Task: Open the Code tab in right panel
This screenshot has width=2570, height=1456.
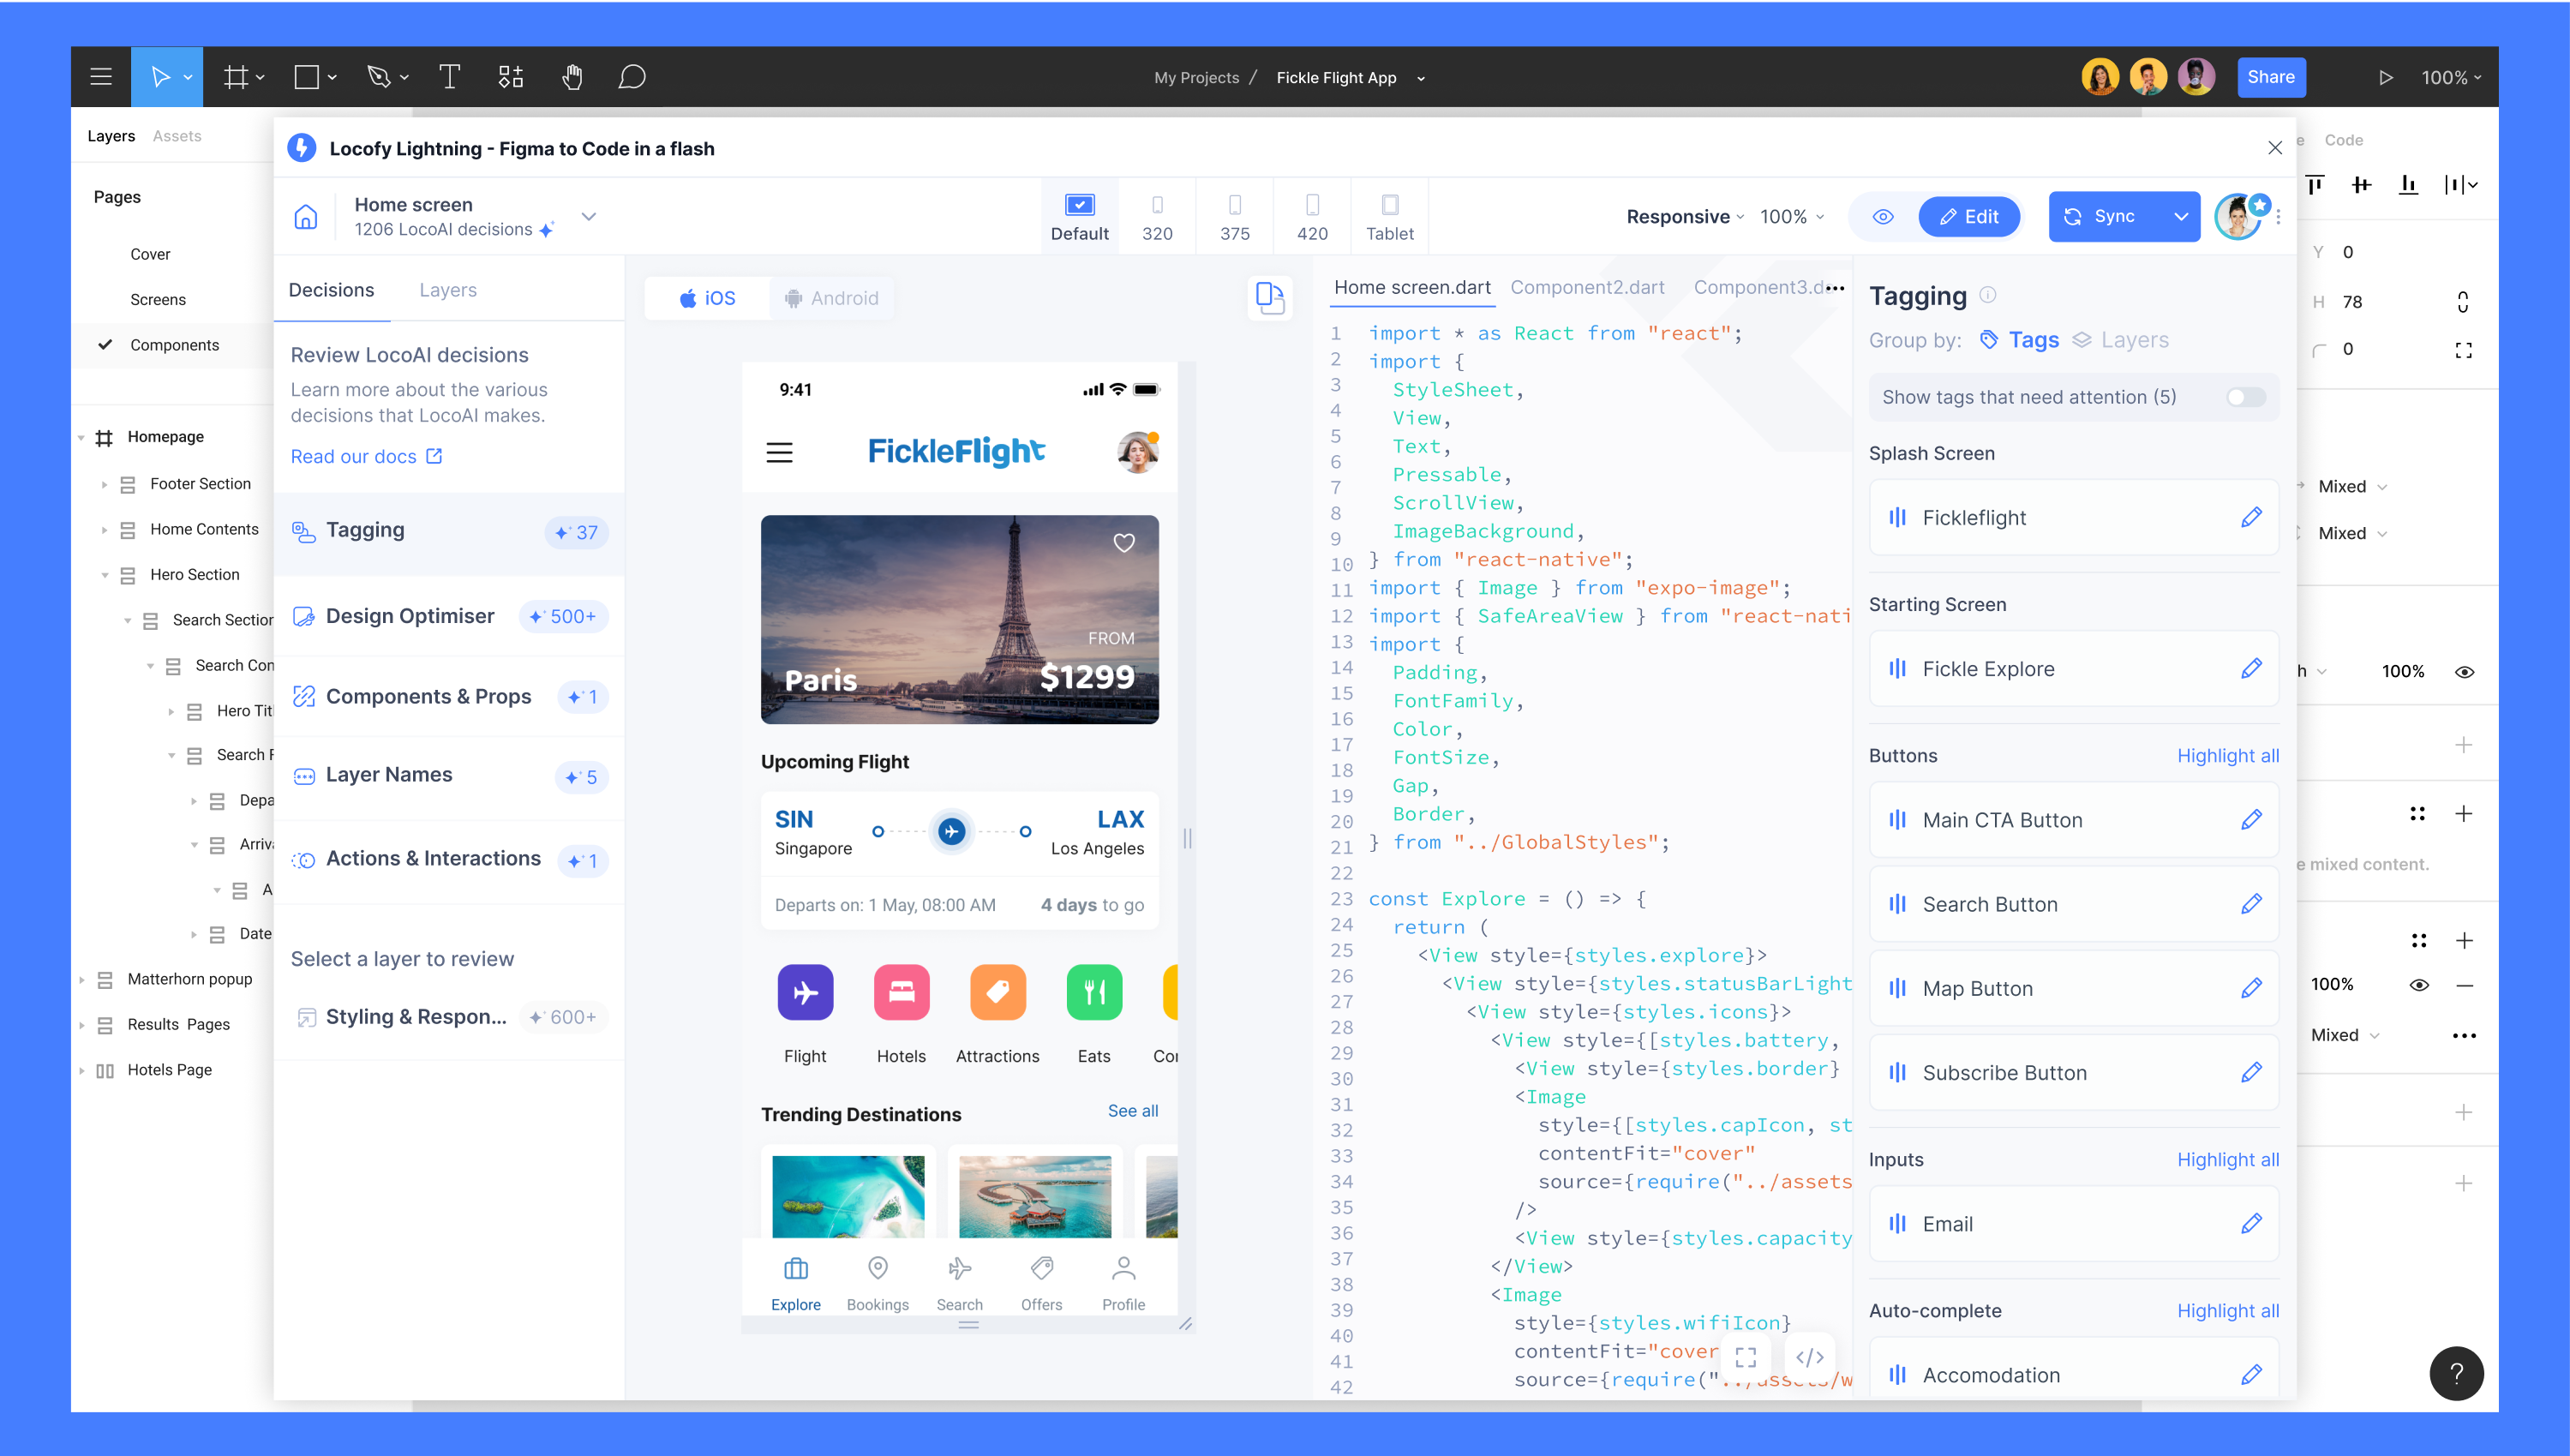Action: (x=2343, y=140)
